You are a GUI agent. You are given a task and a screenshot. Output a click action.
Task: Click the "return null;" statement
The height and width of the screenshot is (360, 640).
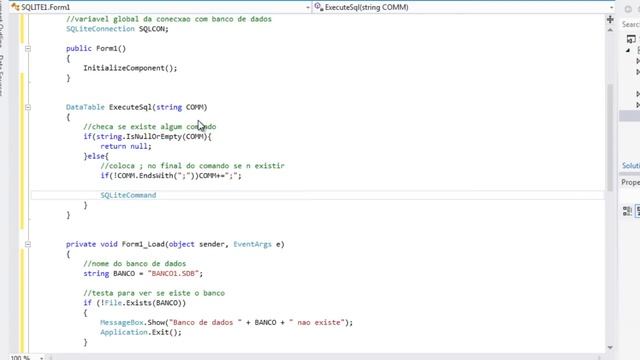[126, 147]
